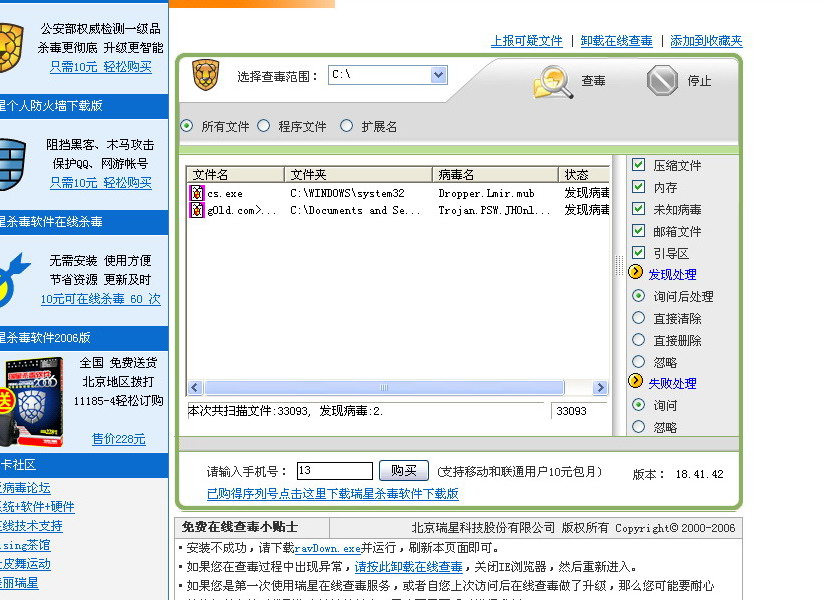Click the lion shield icon in sidebar

pos(11,48)
